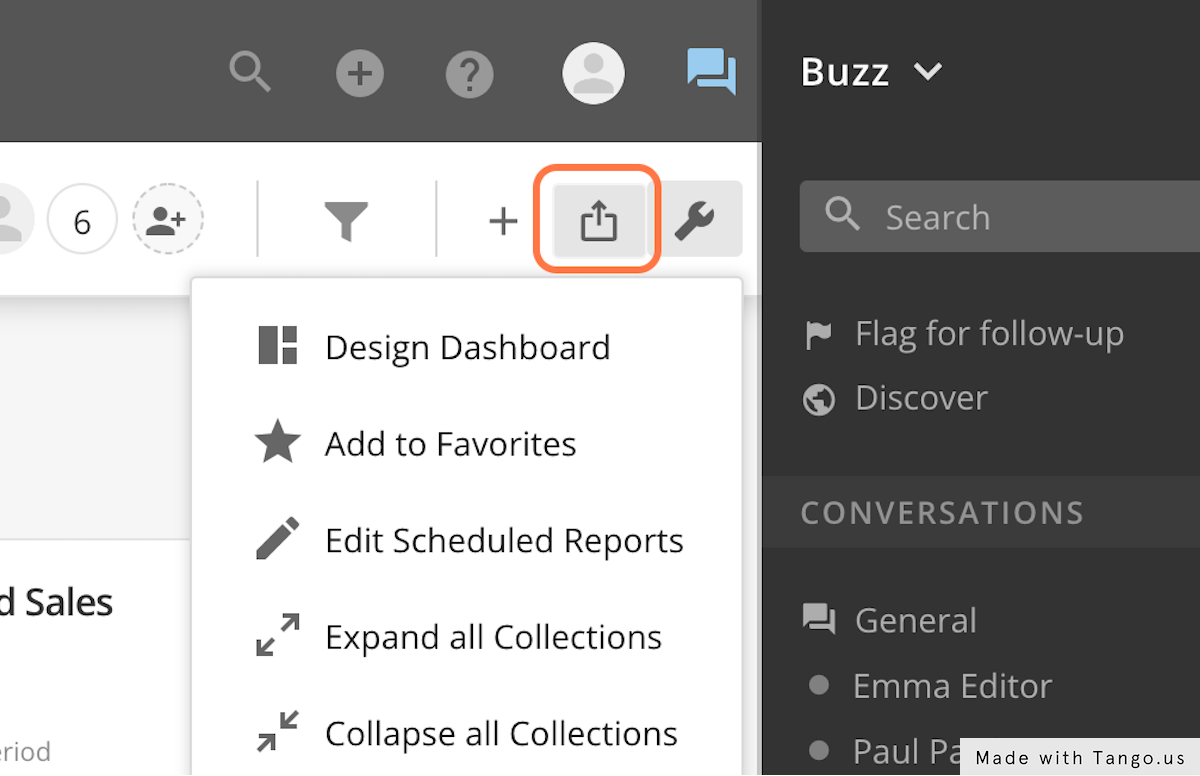Toggle Add to Favorites
Screen dimensions: 1200x776
(x=449, y=443)
